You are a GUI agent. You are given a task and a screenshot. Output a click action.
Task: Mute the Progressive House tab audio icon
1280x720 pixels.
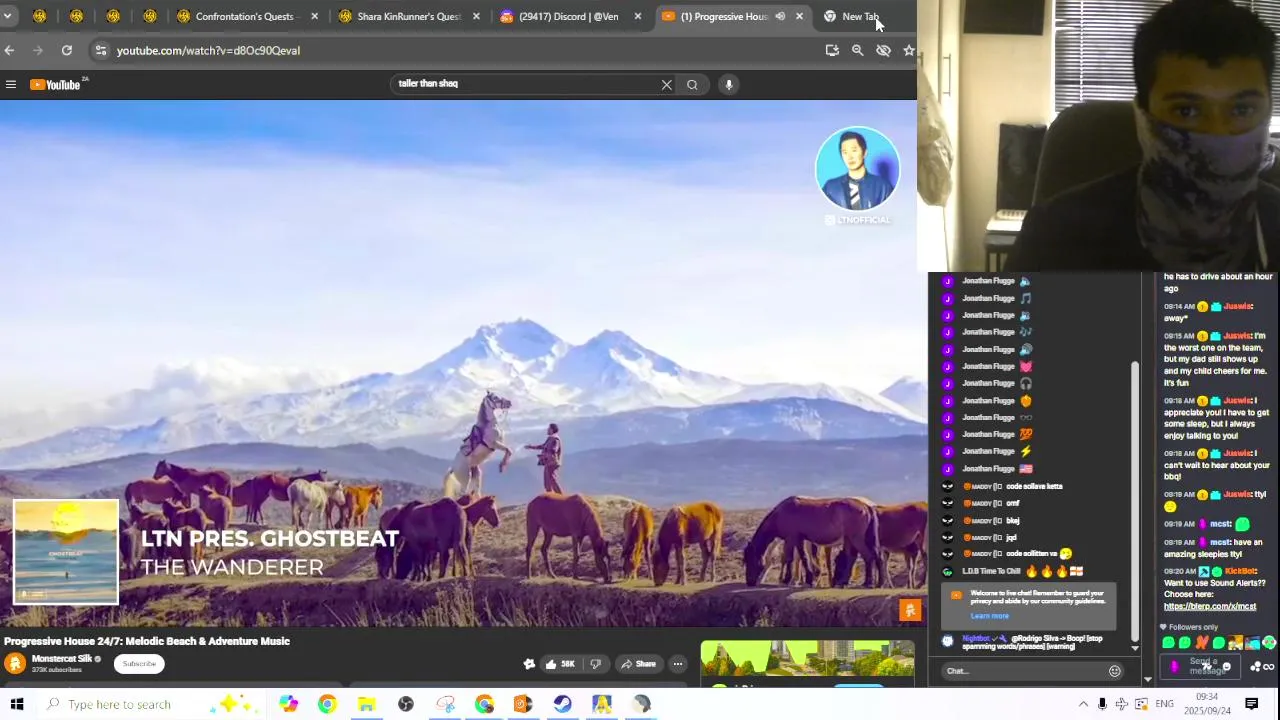click(x=780, y=16)
